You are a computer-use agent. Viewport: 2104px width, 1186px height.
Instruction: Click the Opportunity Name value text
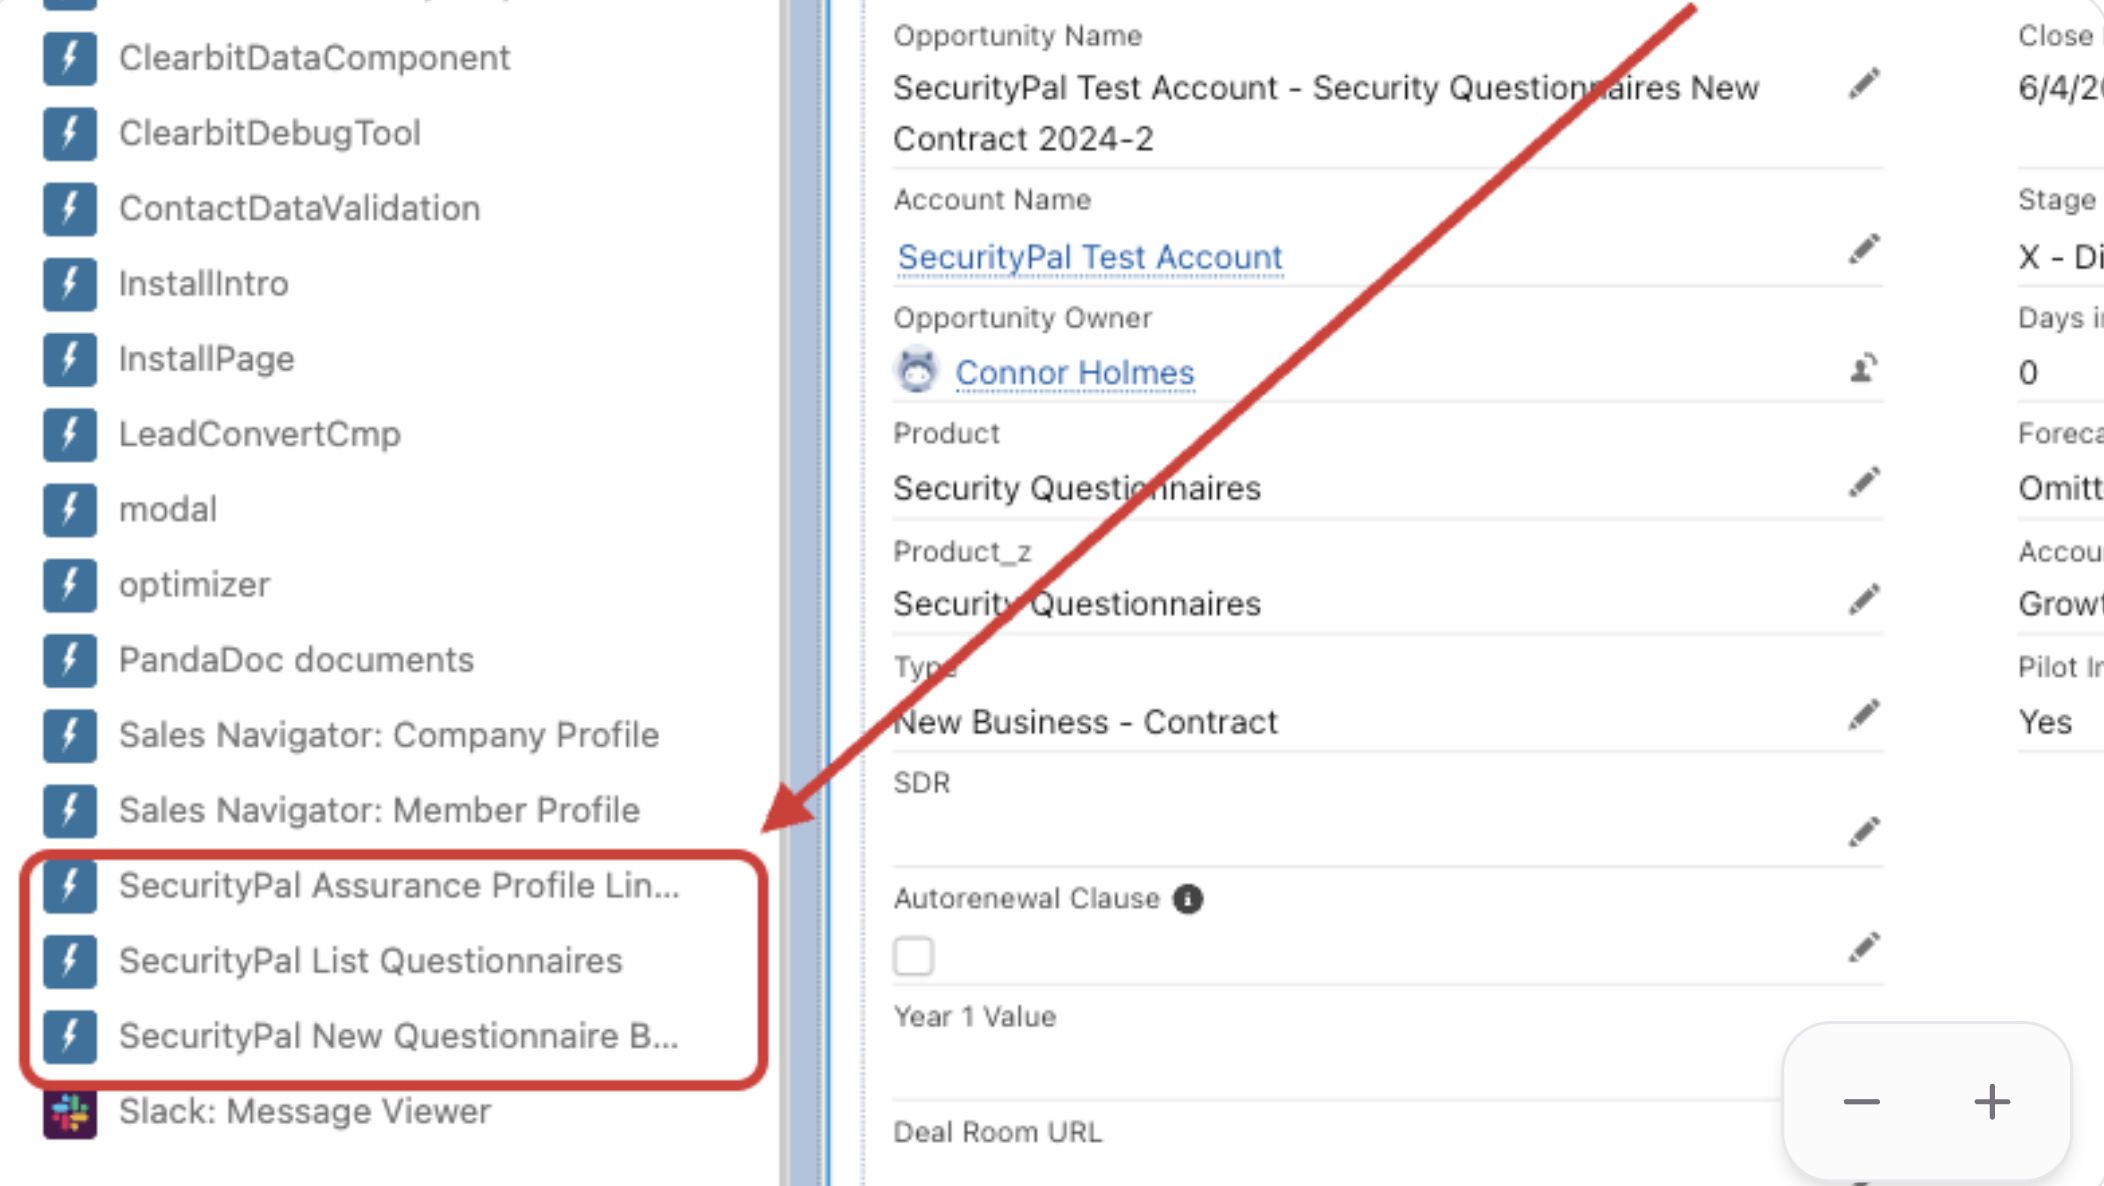pos(1326,113)
